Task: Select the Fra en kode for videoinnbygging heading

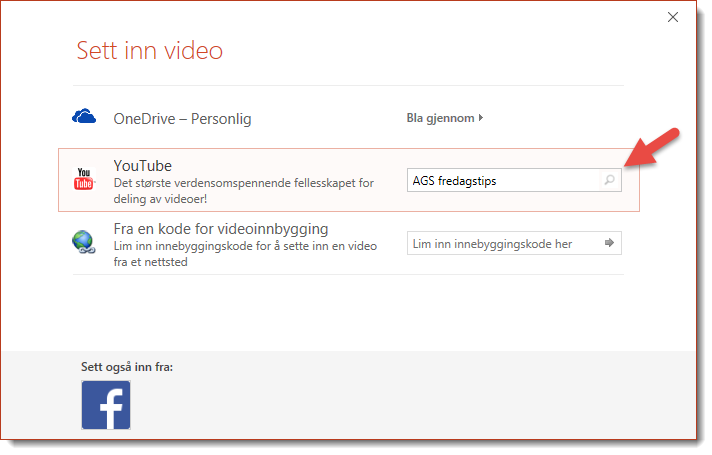Action: point(221,228)
